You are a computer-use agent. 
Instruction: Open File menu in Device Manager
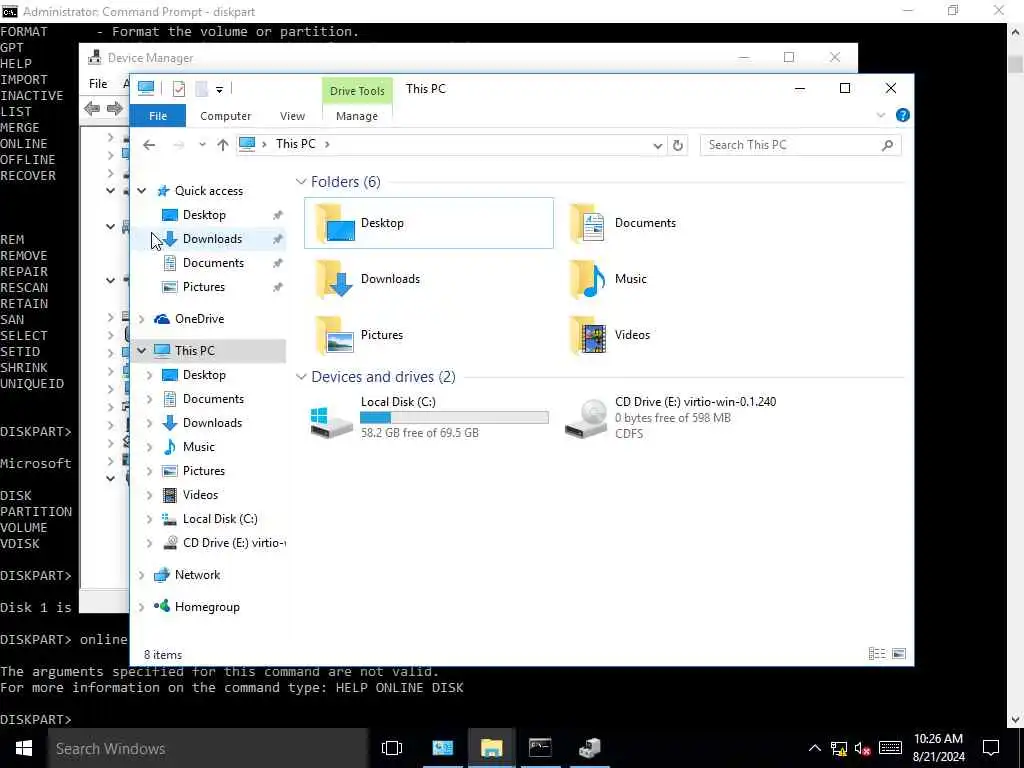[98, 84]
